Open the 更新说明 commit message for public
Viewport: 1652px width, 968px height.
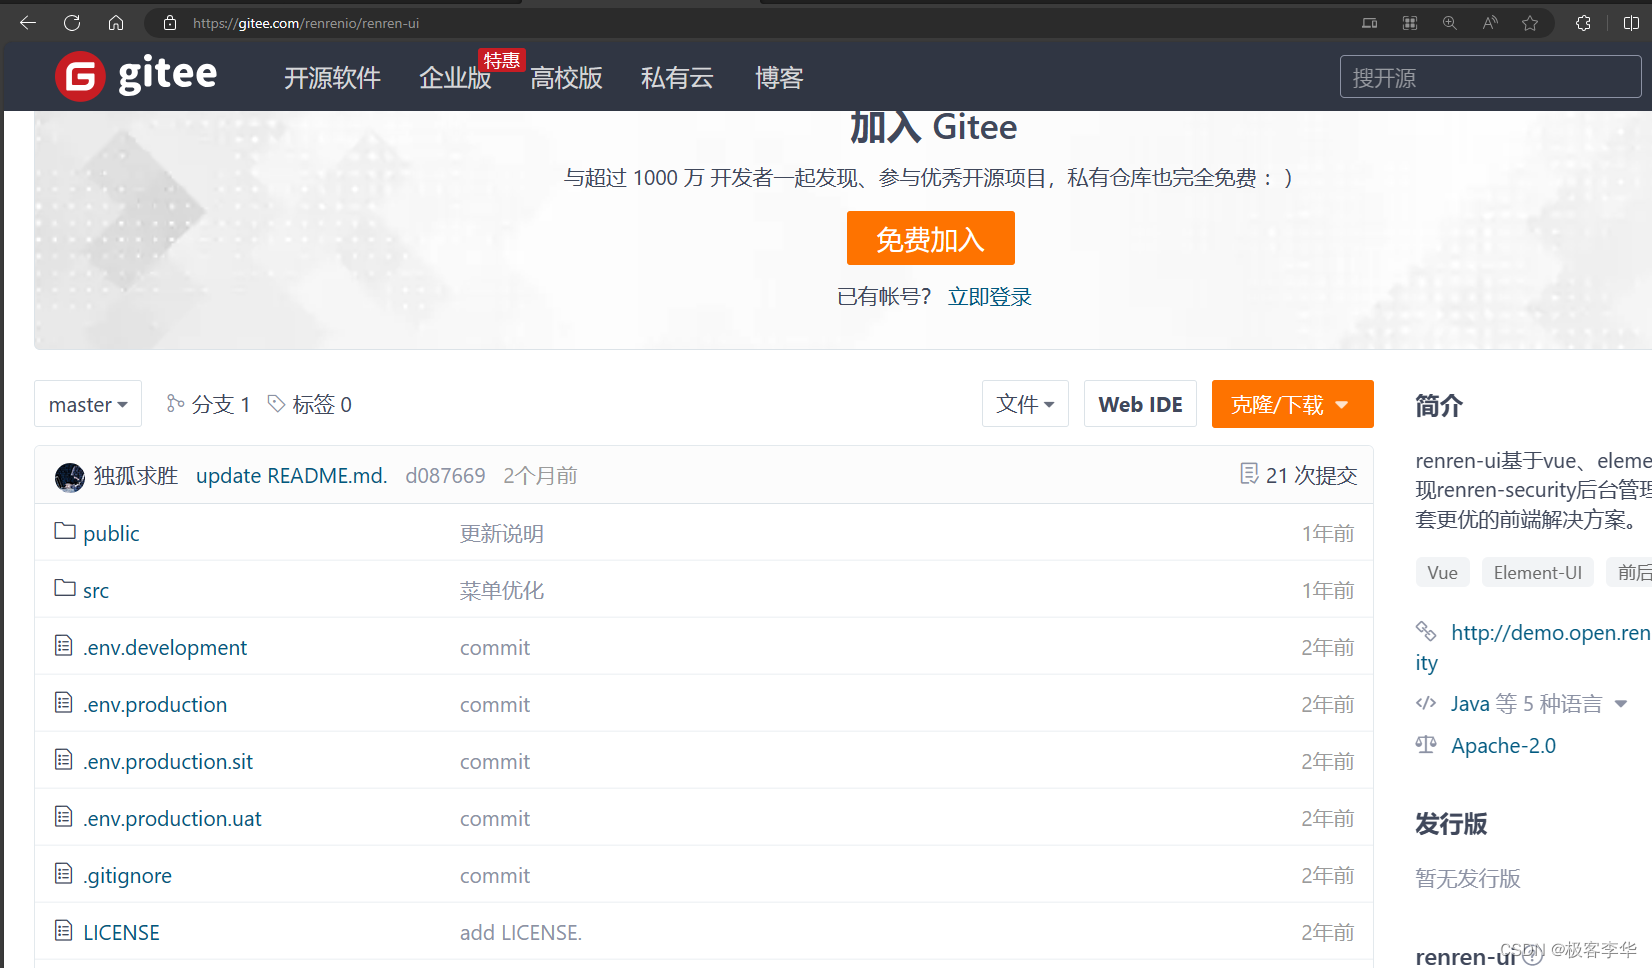point(502,533)
